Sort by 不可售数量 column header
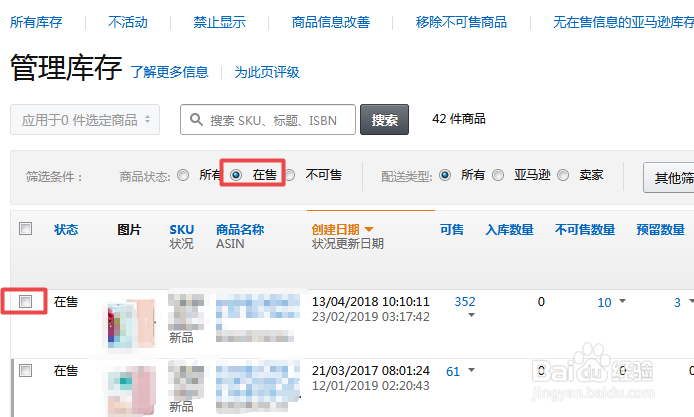694x417 pixels. pyautogui.click(x=585, y=229)
